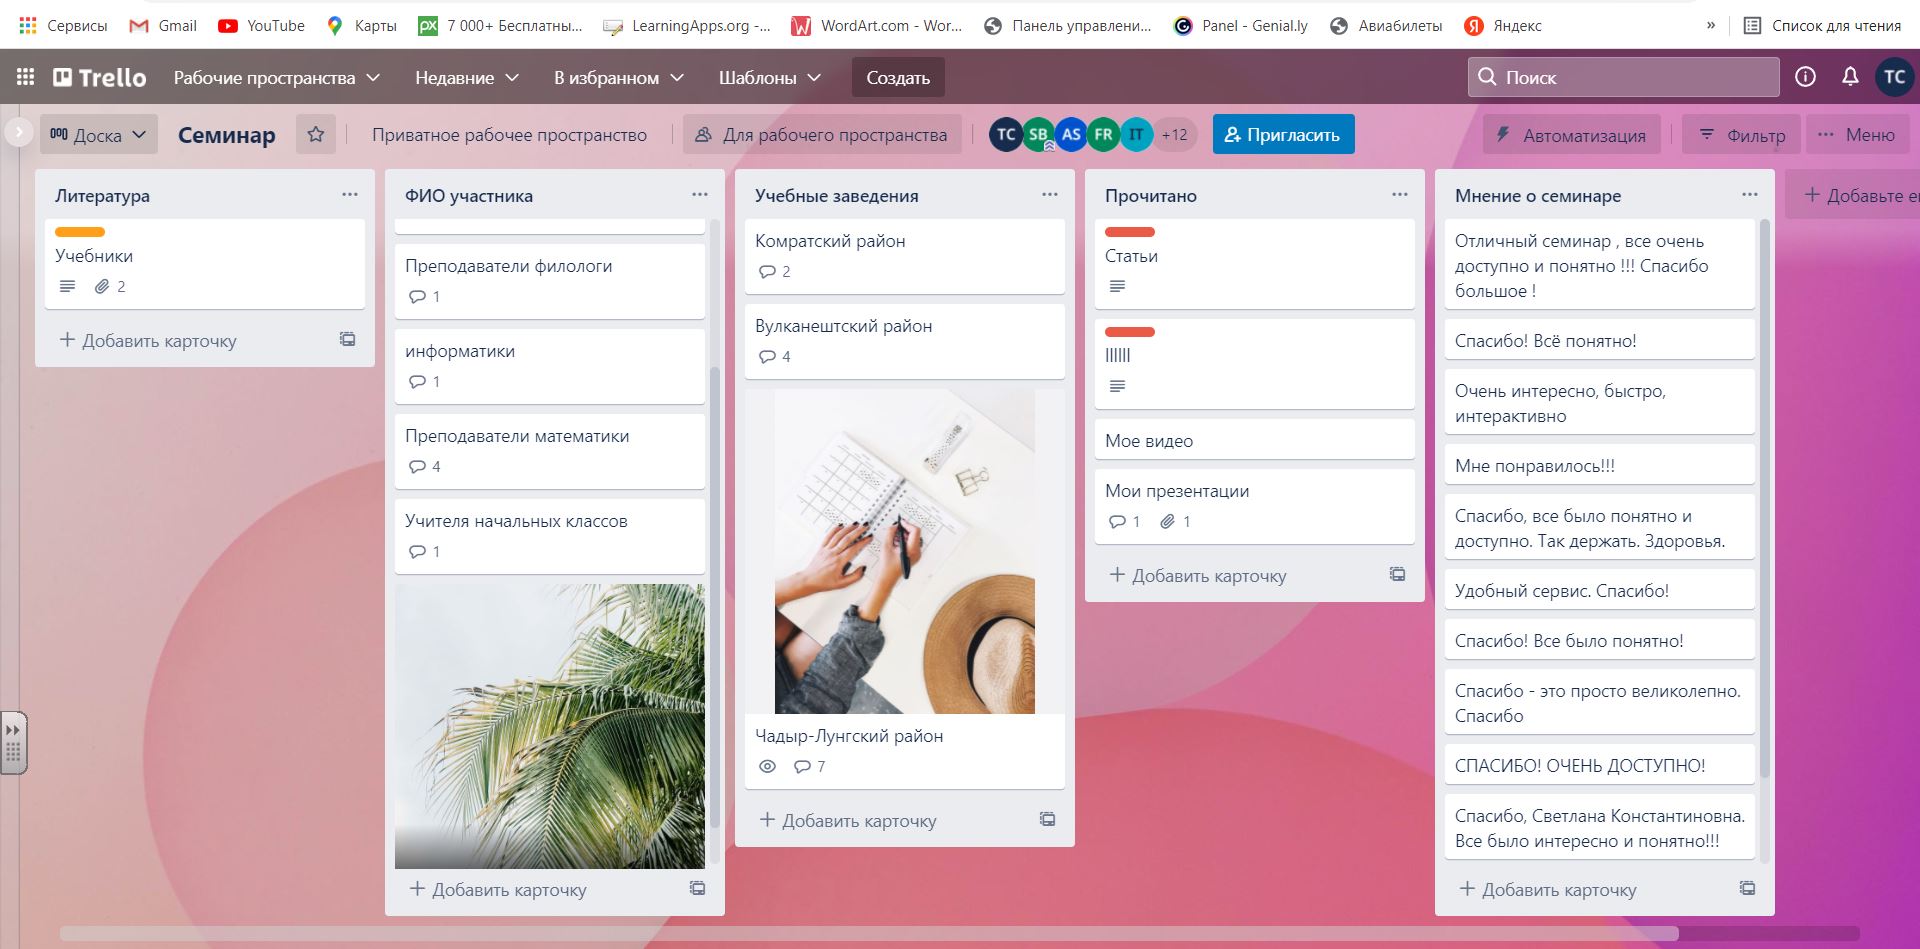
Task: Expand the Шаблоны dropdown
Action: [769, 77]
